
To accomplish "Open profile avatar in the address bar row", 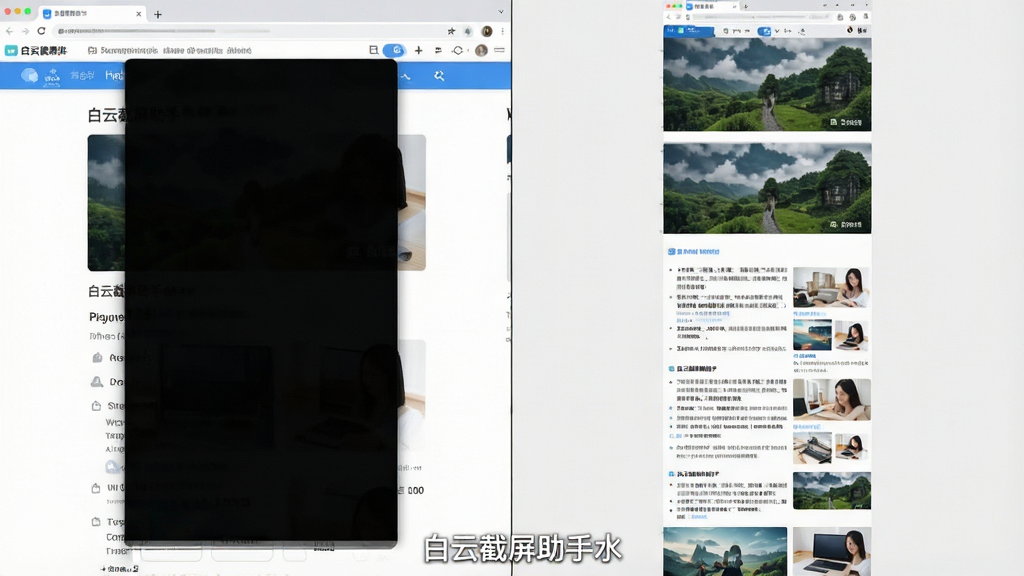I will point(487,31).
